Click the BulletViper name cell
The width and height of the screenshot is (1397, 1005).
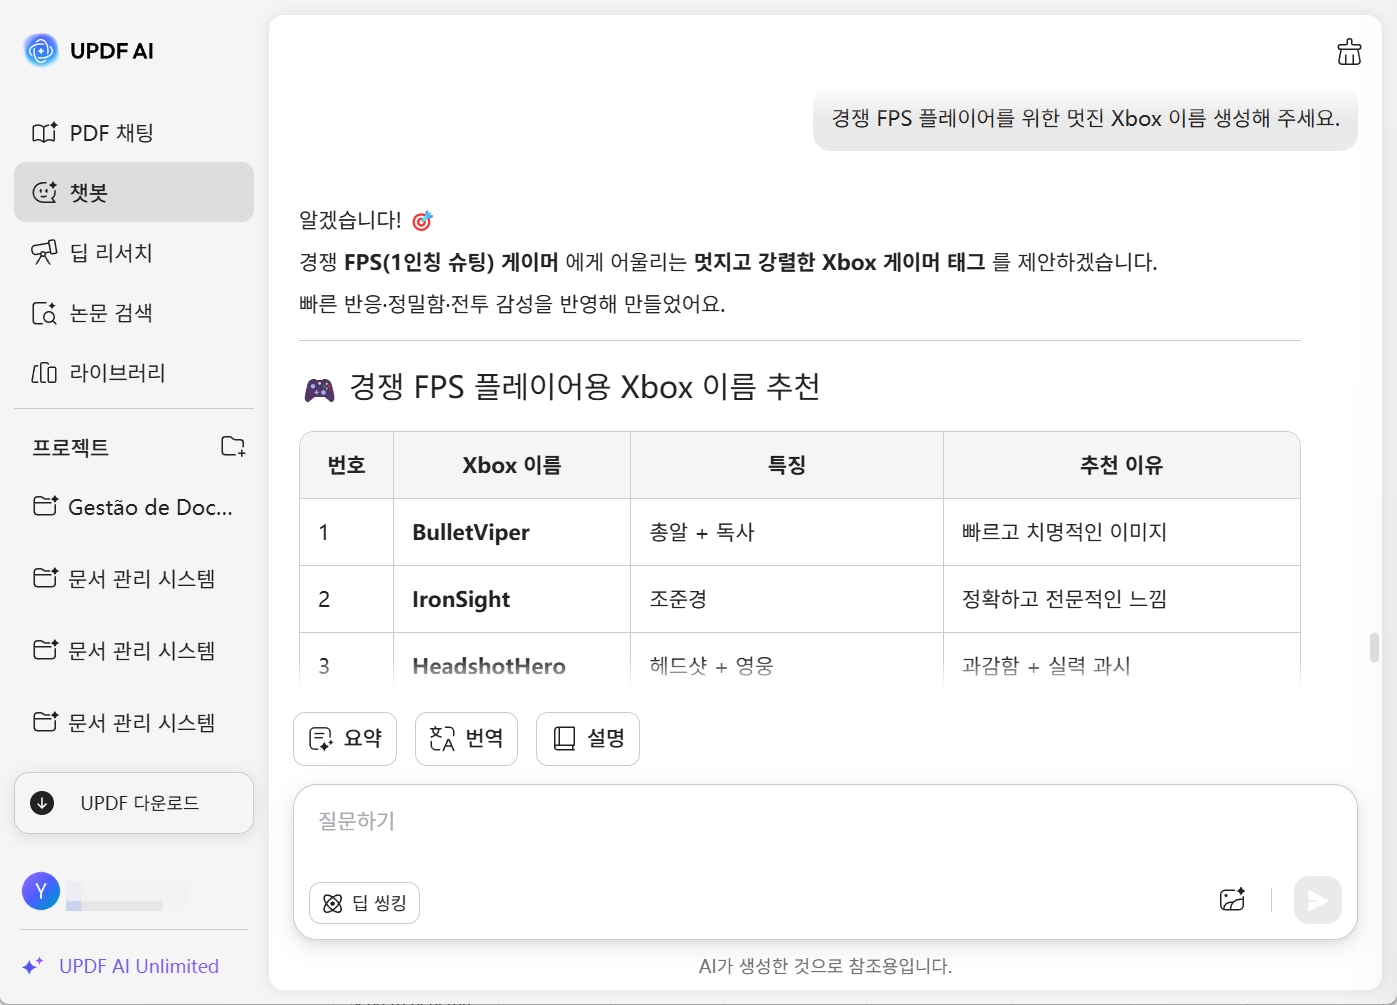pos(512,532)
